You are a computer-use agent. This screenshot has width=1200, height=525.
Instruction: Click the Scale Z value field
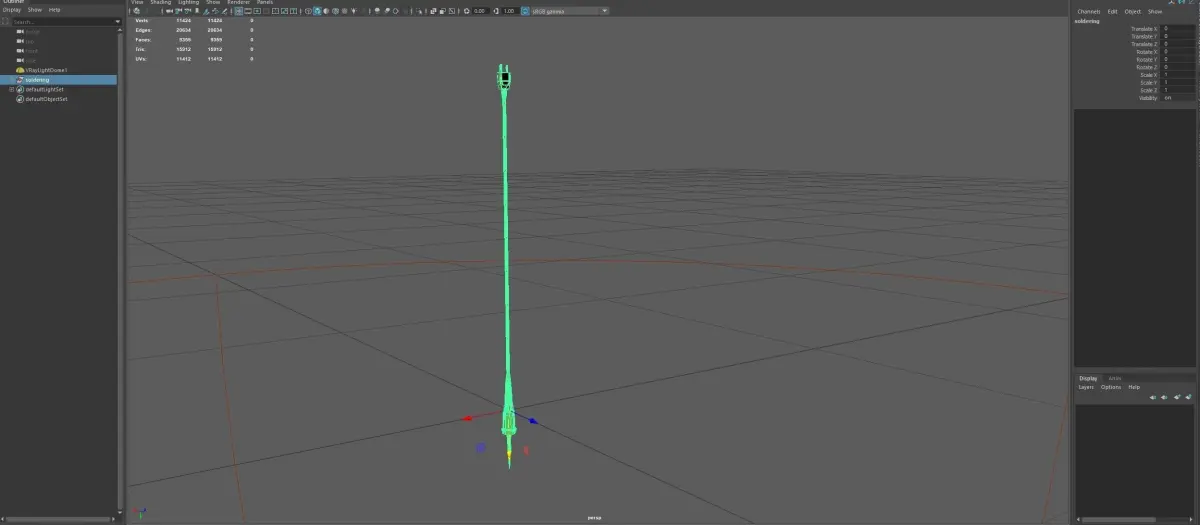[x=1177, y=90]
